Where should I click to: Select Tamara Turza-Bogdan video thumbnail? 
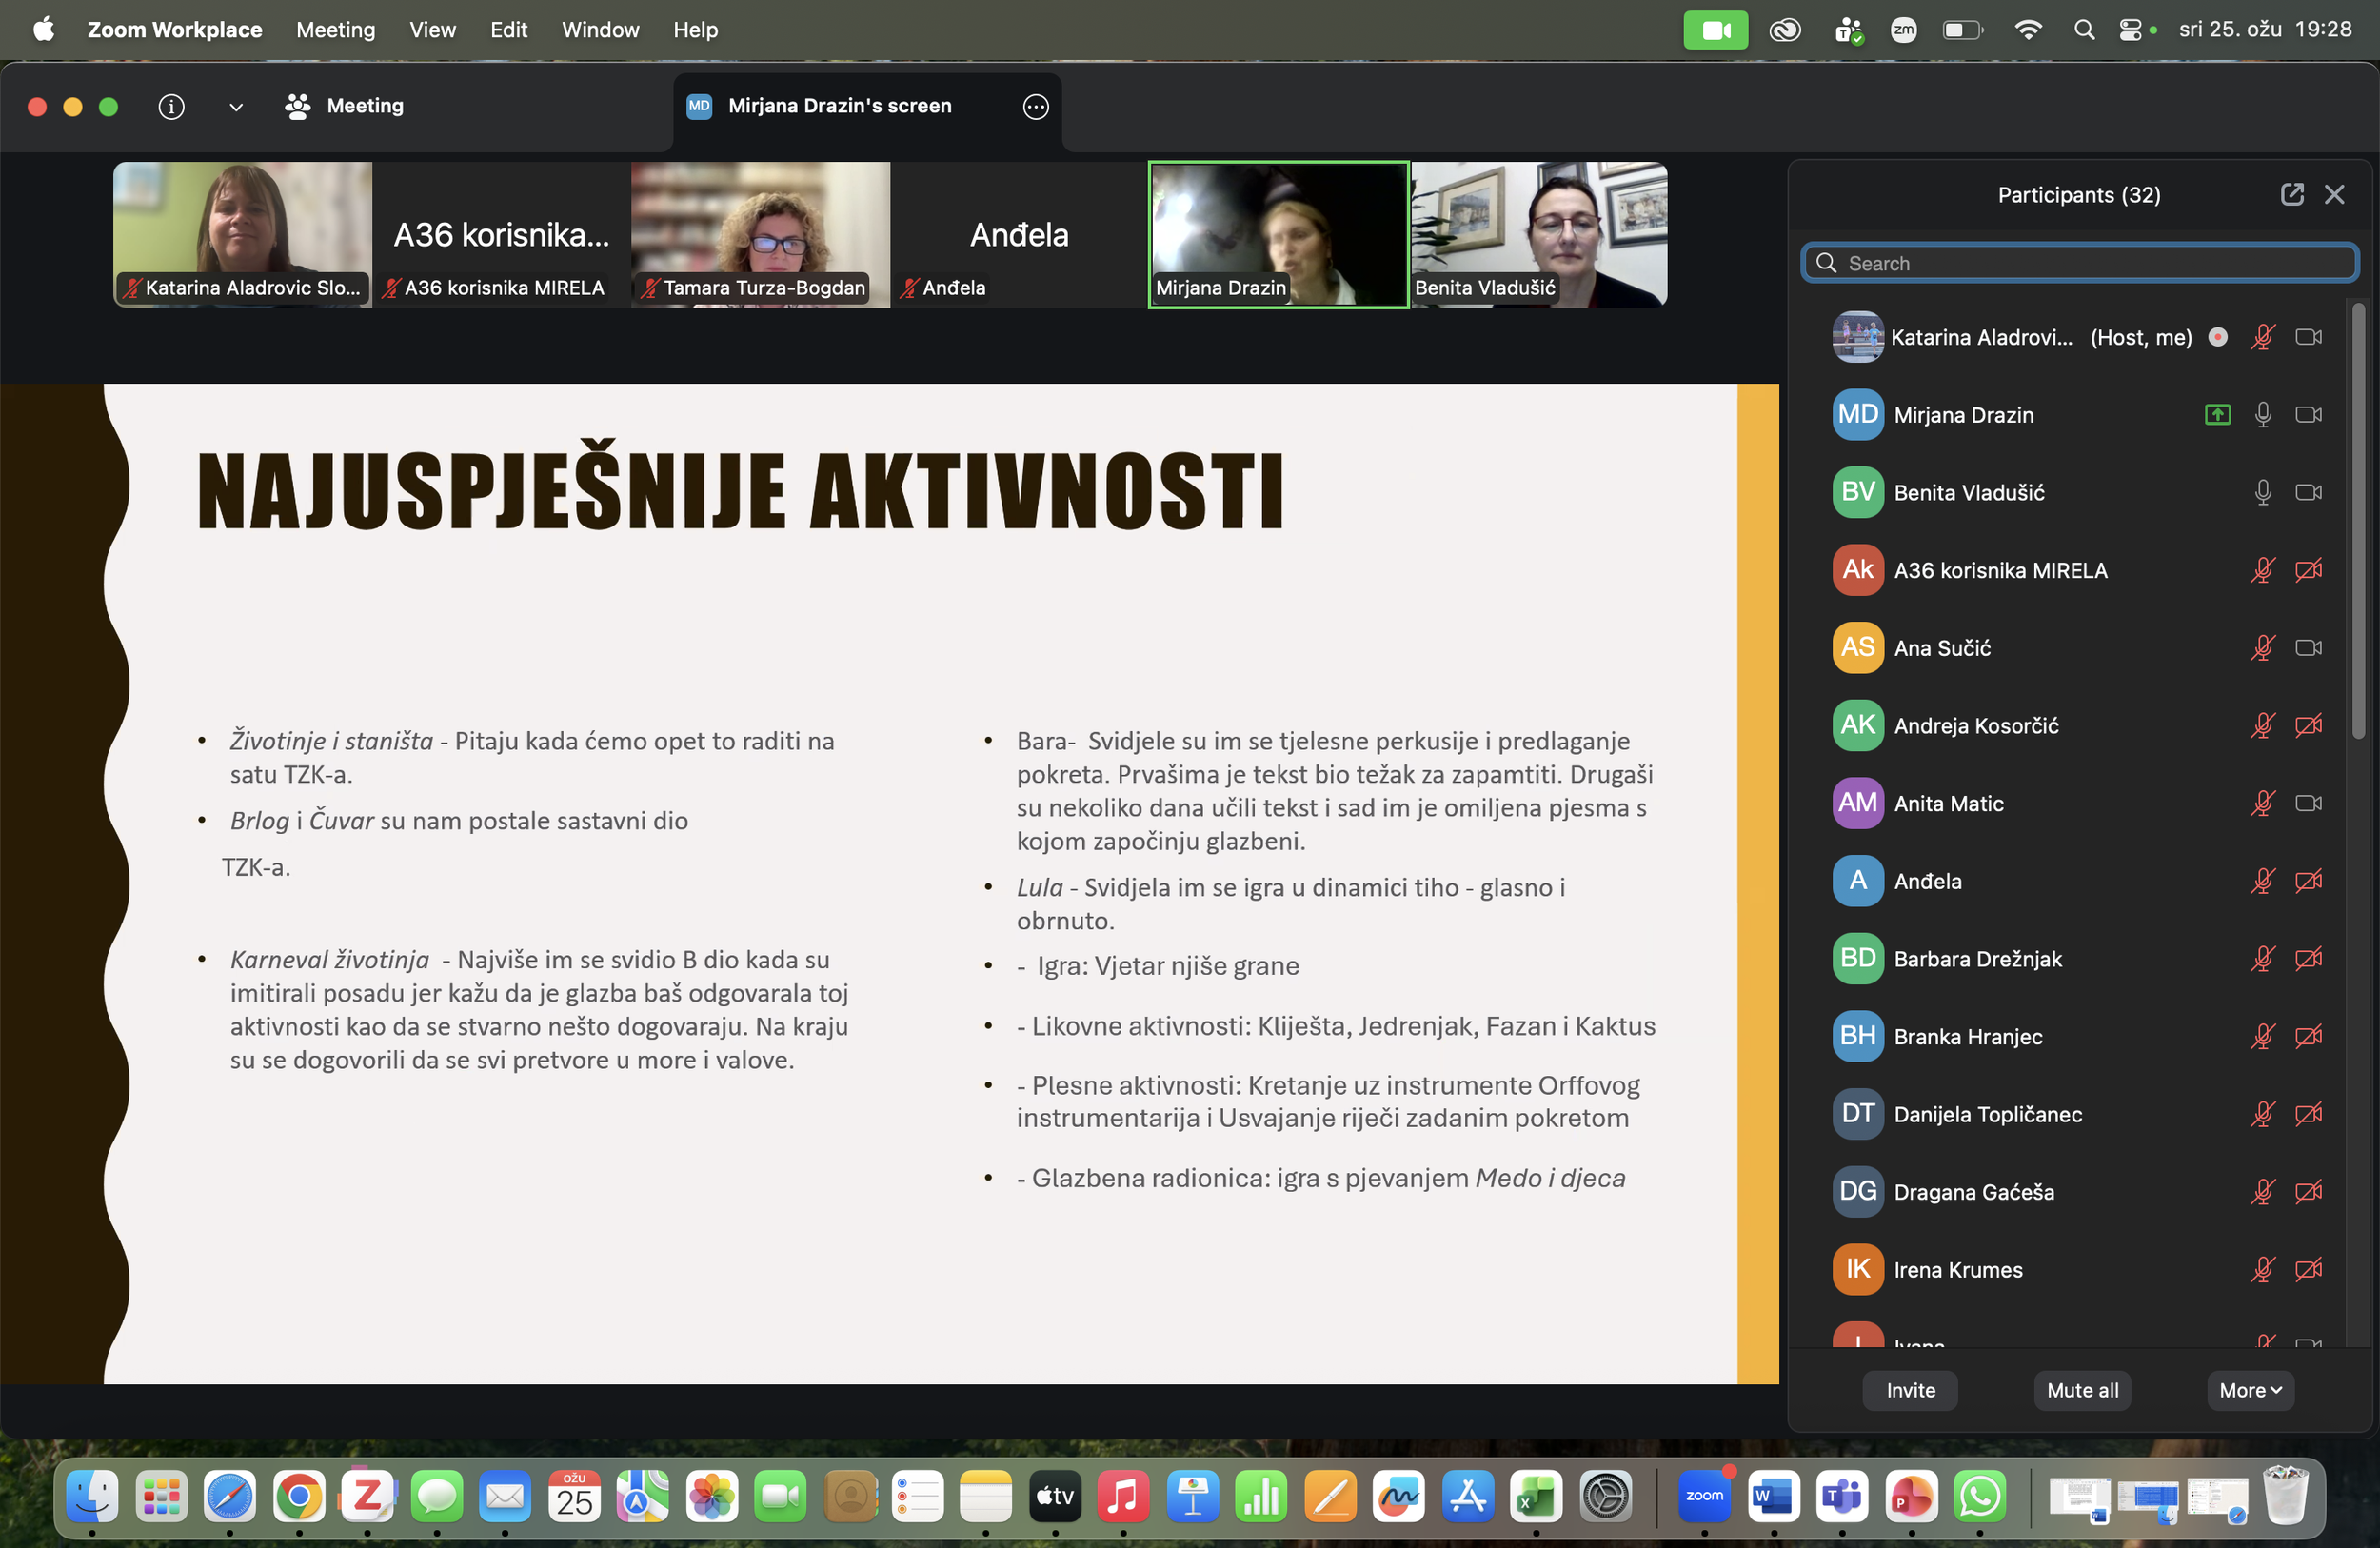coord(760,234)
